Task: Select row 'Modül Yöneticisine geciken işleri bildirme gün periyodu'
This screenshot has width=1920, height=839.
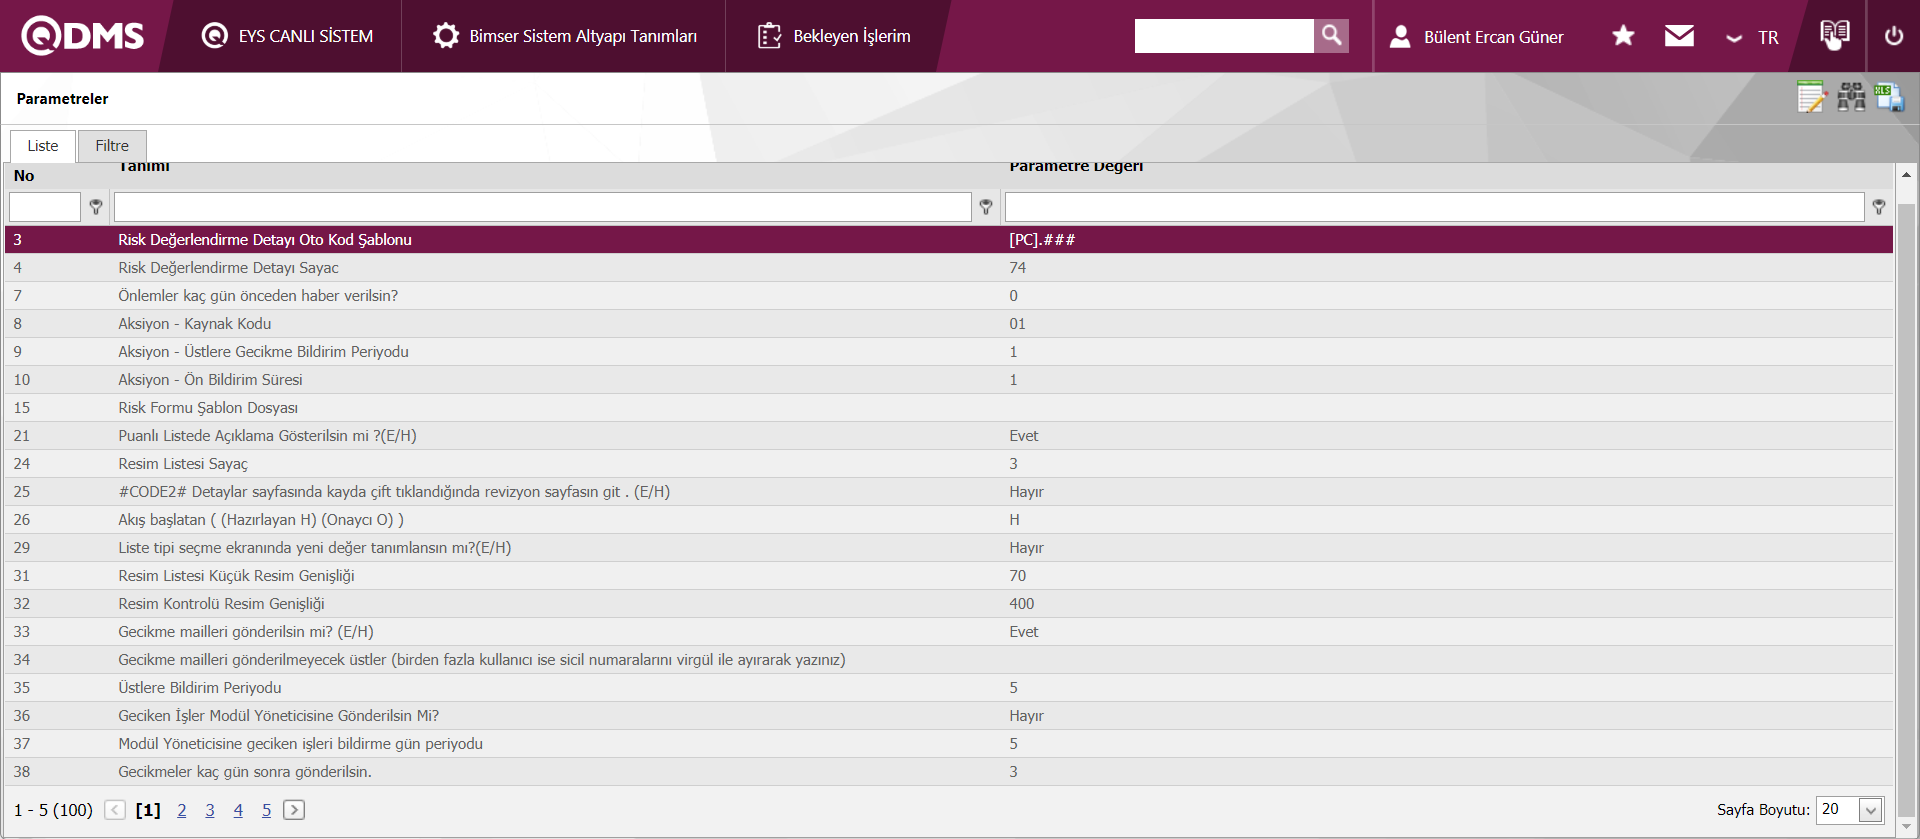Action: click(949, 744)
